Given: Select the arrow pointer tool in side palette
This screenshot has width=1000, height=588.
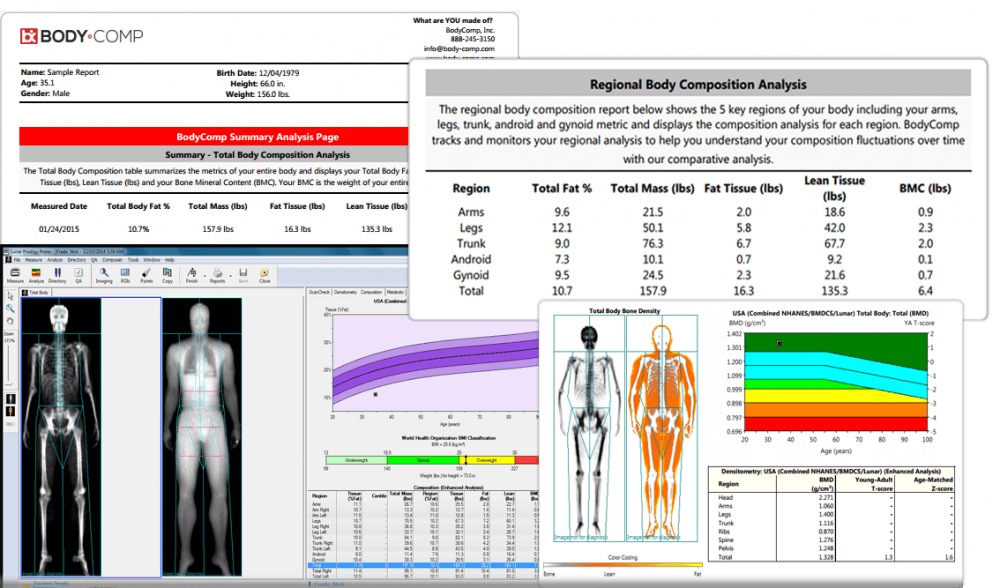Looking at the screenshot, I should 10,296.
